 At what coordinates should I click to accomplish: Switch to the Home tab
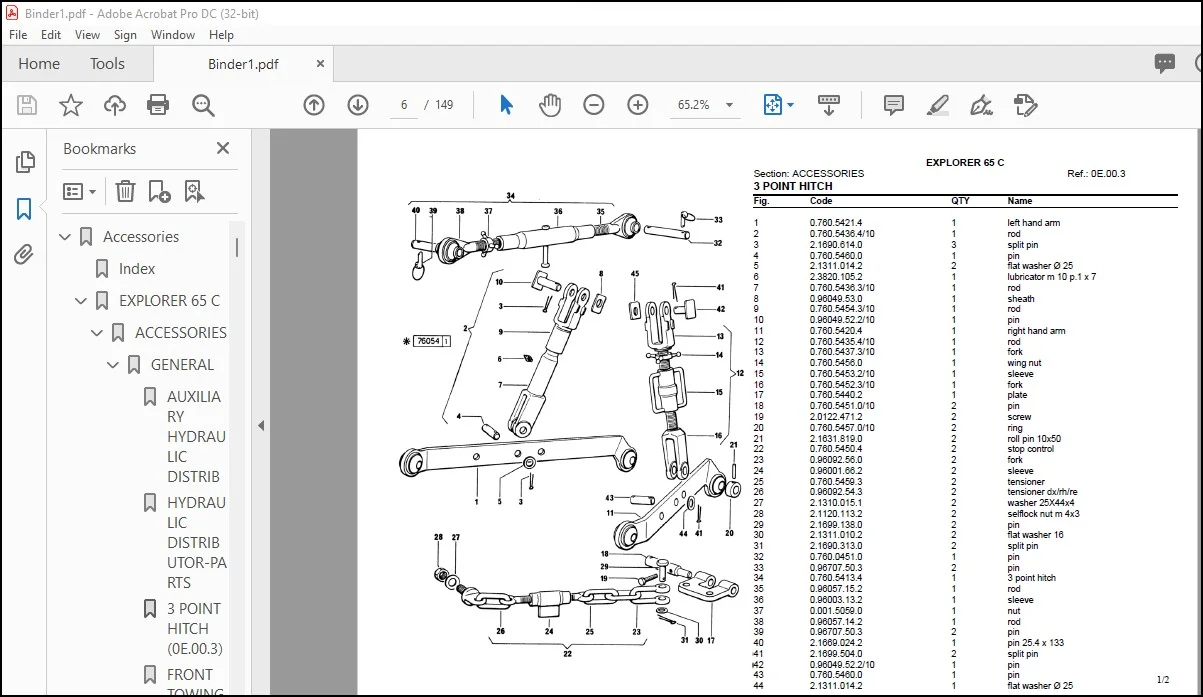pos(39,64)
